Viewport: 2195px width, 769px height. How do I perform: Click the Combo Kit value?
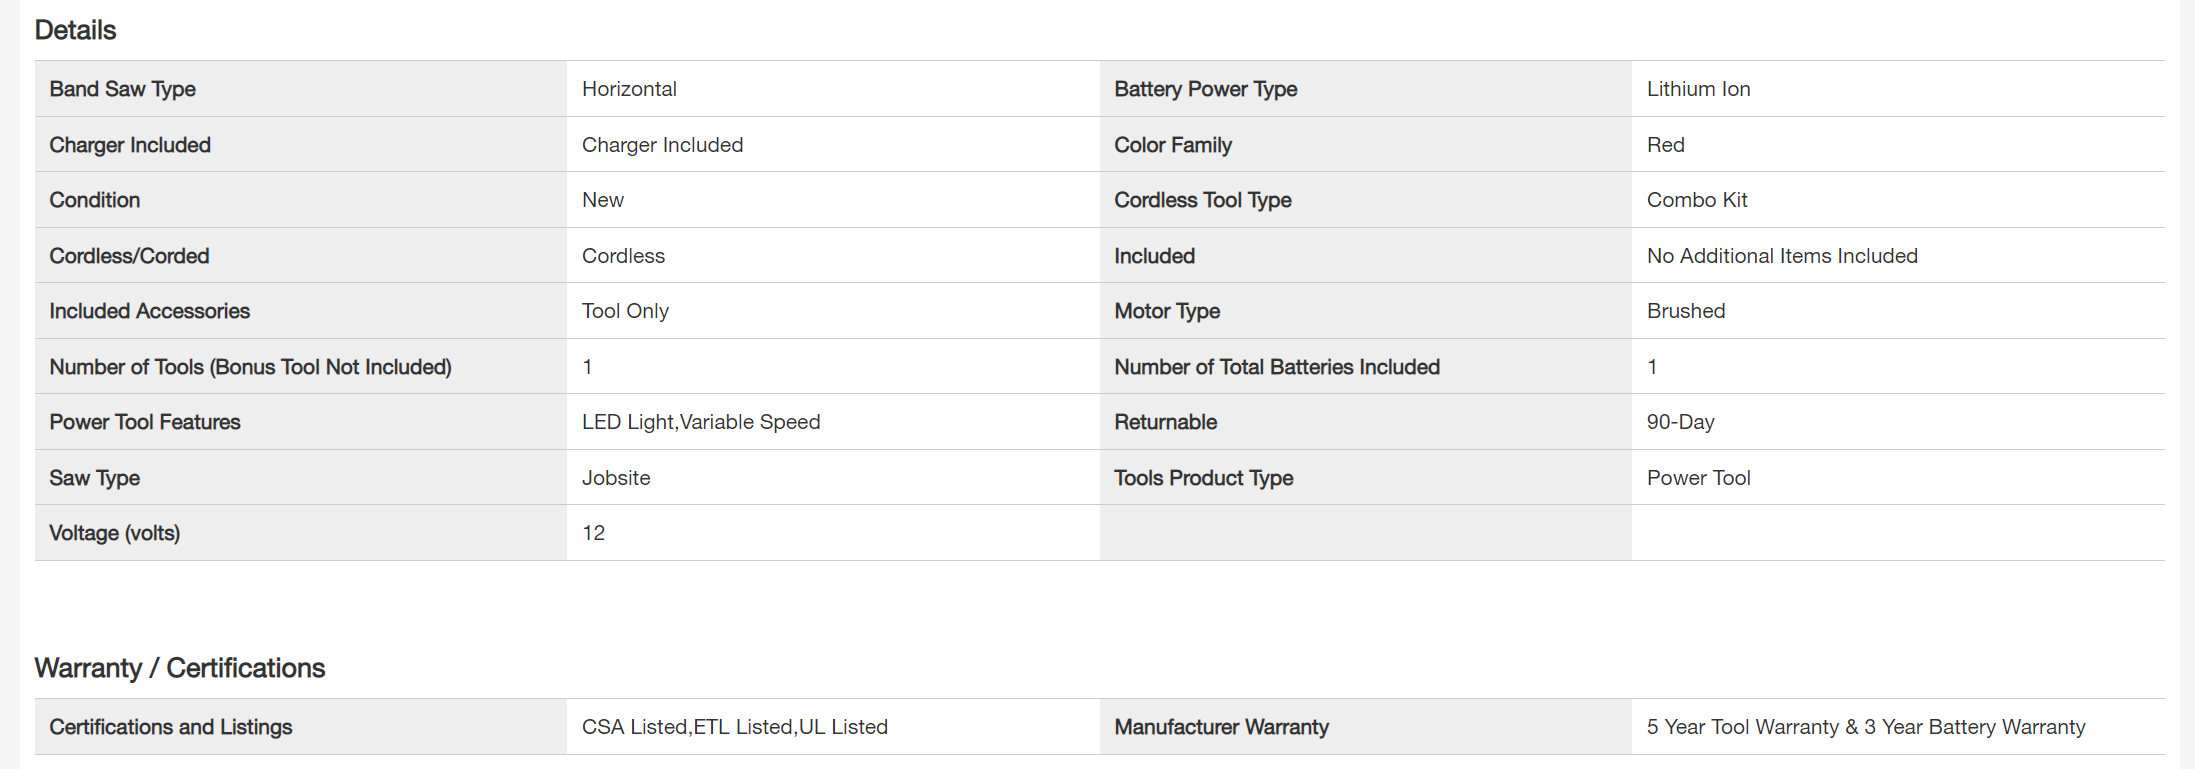[1697, 200]
